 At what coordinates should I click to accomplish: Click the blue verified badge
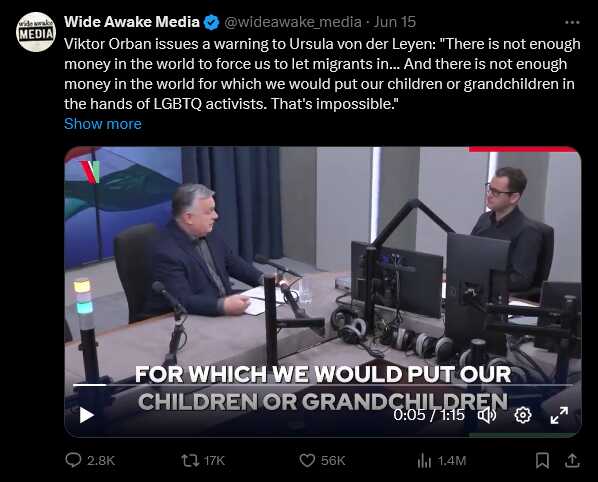(x=211, y=22)
